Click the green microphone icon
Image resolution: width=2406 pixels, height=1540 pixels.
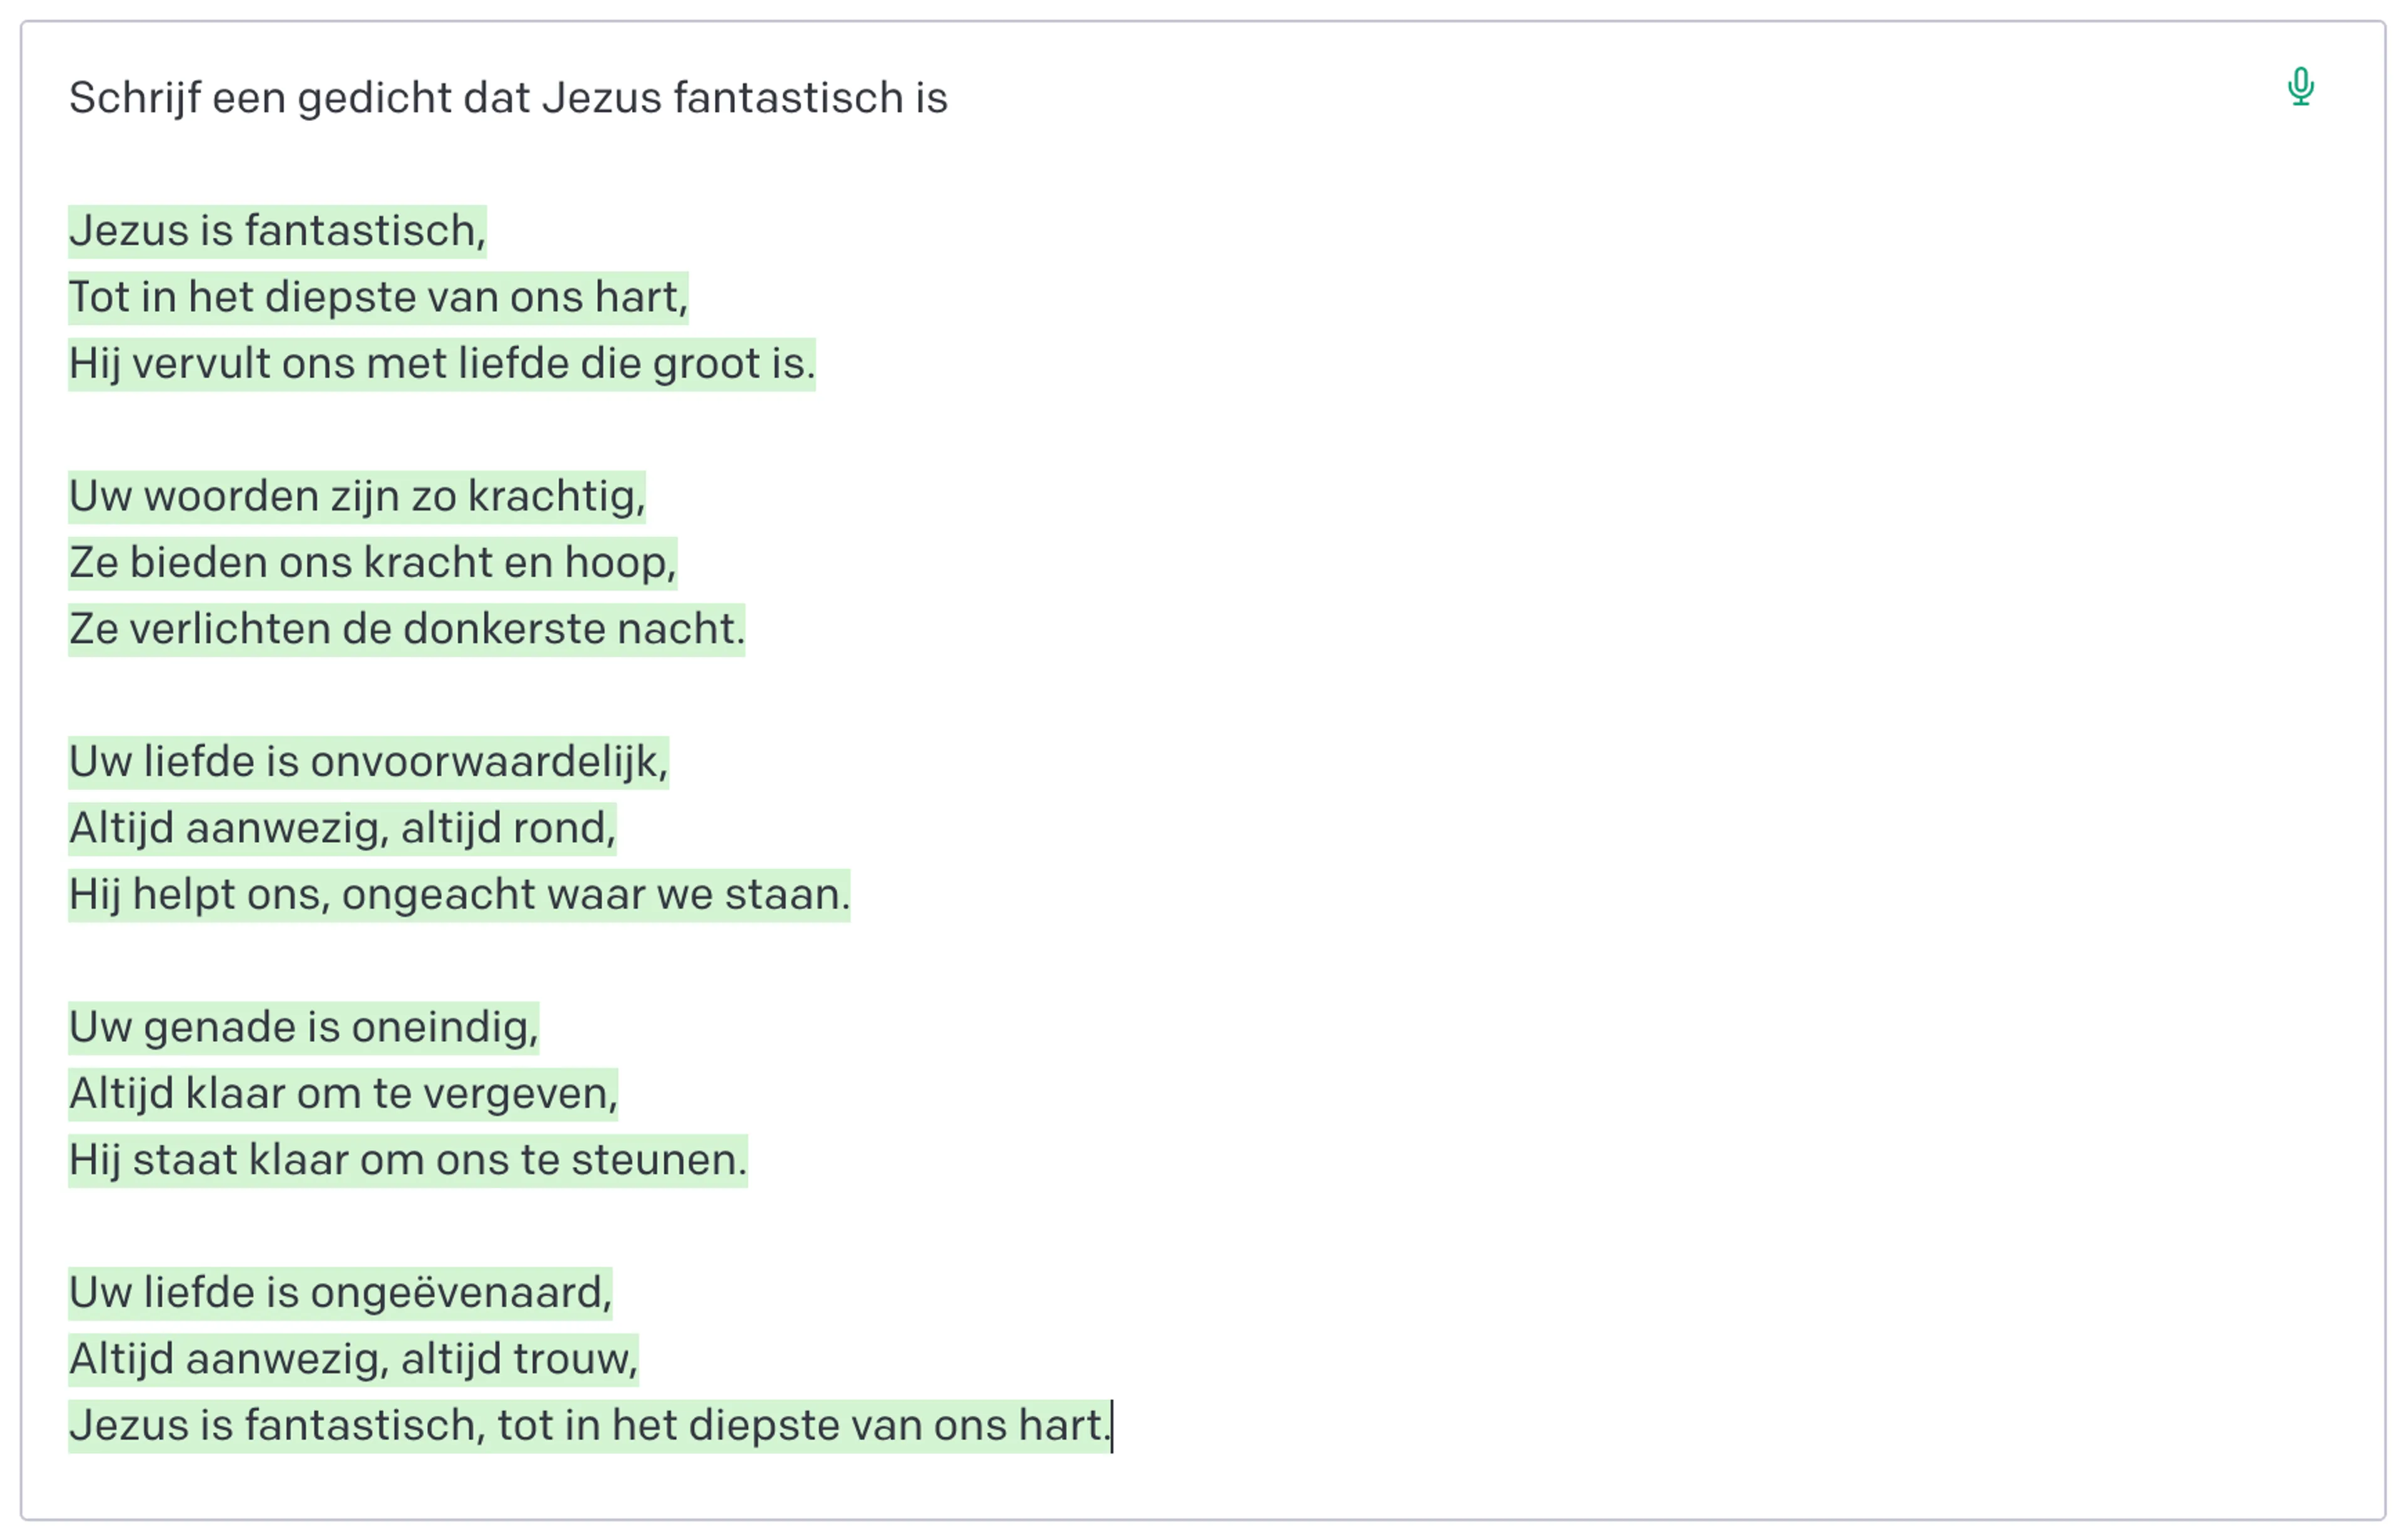pyautogui.click(x=2300, y=87)
